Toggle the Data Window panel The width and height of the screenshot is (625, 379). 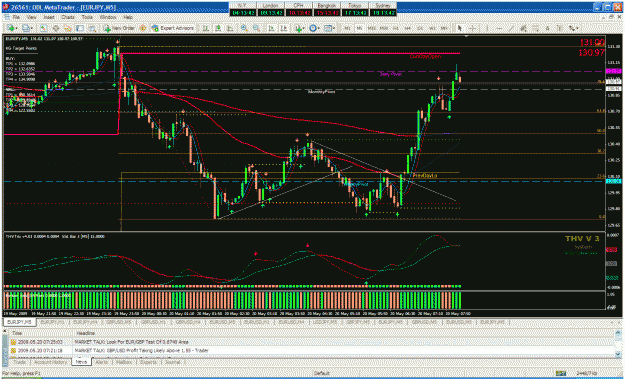pyautogui.click(x=56, y=28)
